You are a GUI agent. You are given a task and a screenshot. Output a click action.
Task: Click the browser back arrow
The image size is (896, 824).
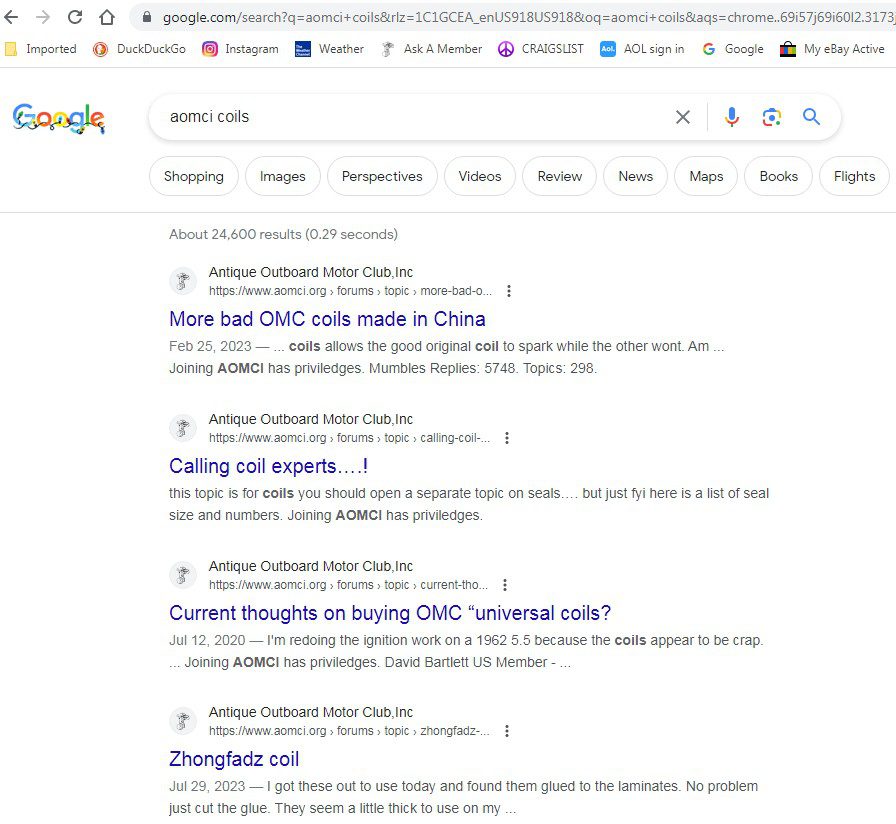[x=11, y=17]
